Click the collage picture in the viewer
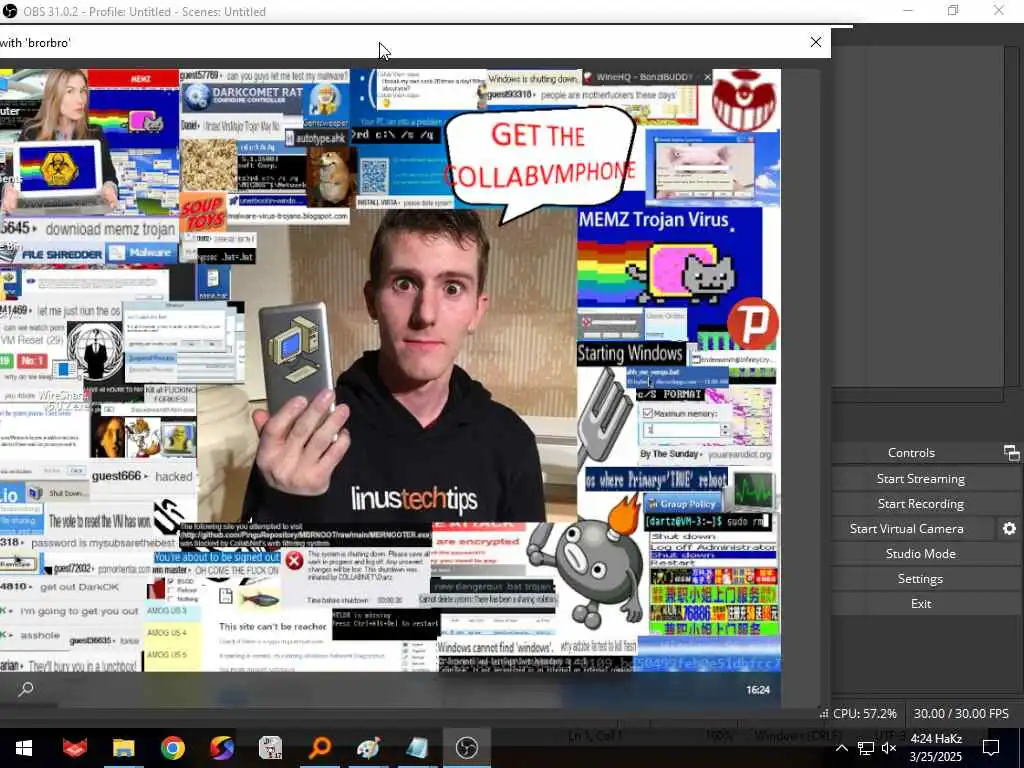The height and width of the screenshot is (768, 1024). point(390,370)
